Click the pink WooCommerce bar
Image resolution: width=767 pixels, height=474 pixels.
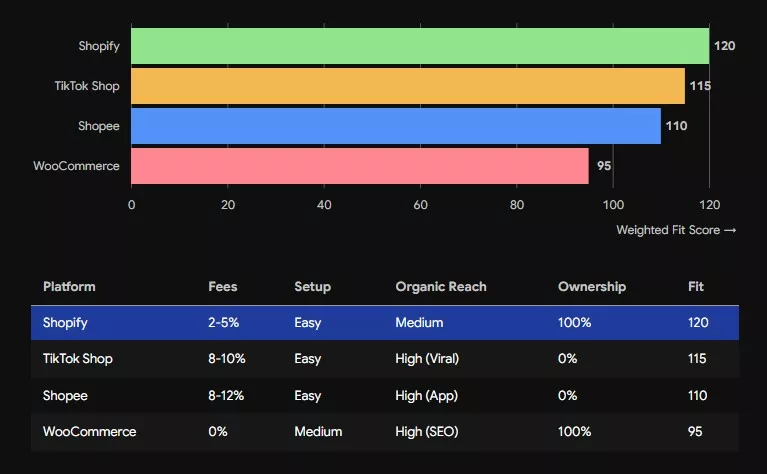tap(360, 166)
